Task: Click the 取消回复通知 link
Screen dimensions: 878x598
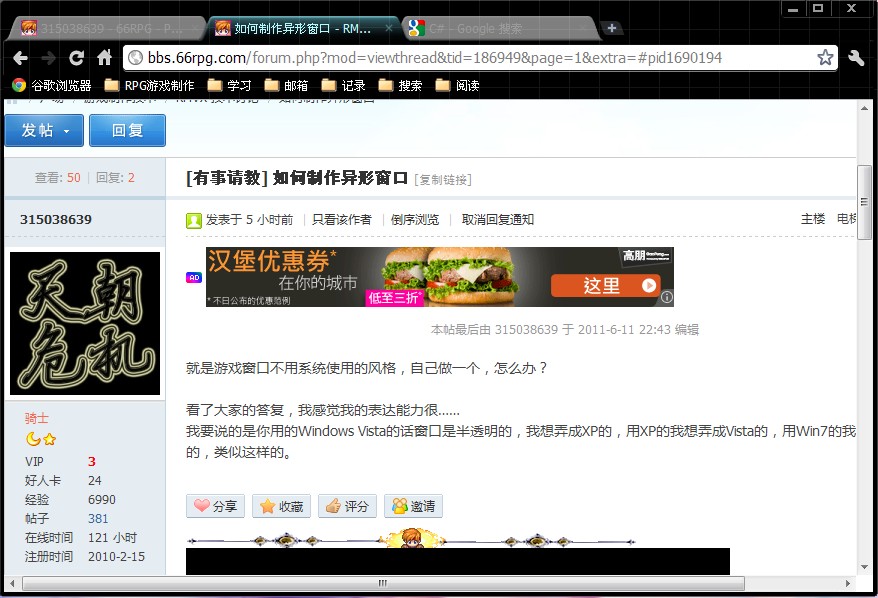Action: (x=498, y=219)
